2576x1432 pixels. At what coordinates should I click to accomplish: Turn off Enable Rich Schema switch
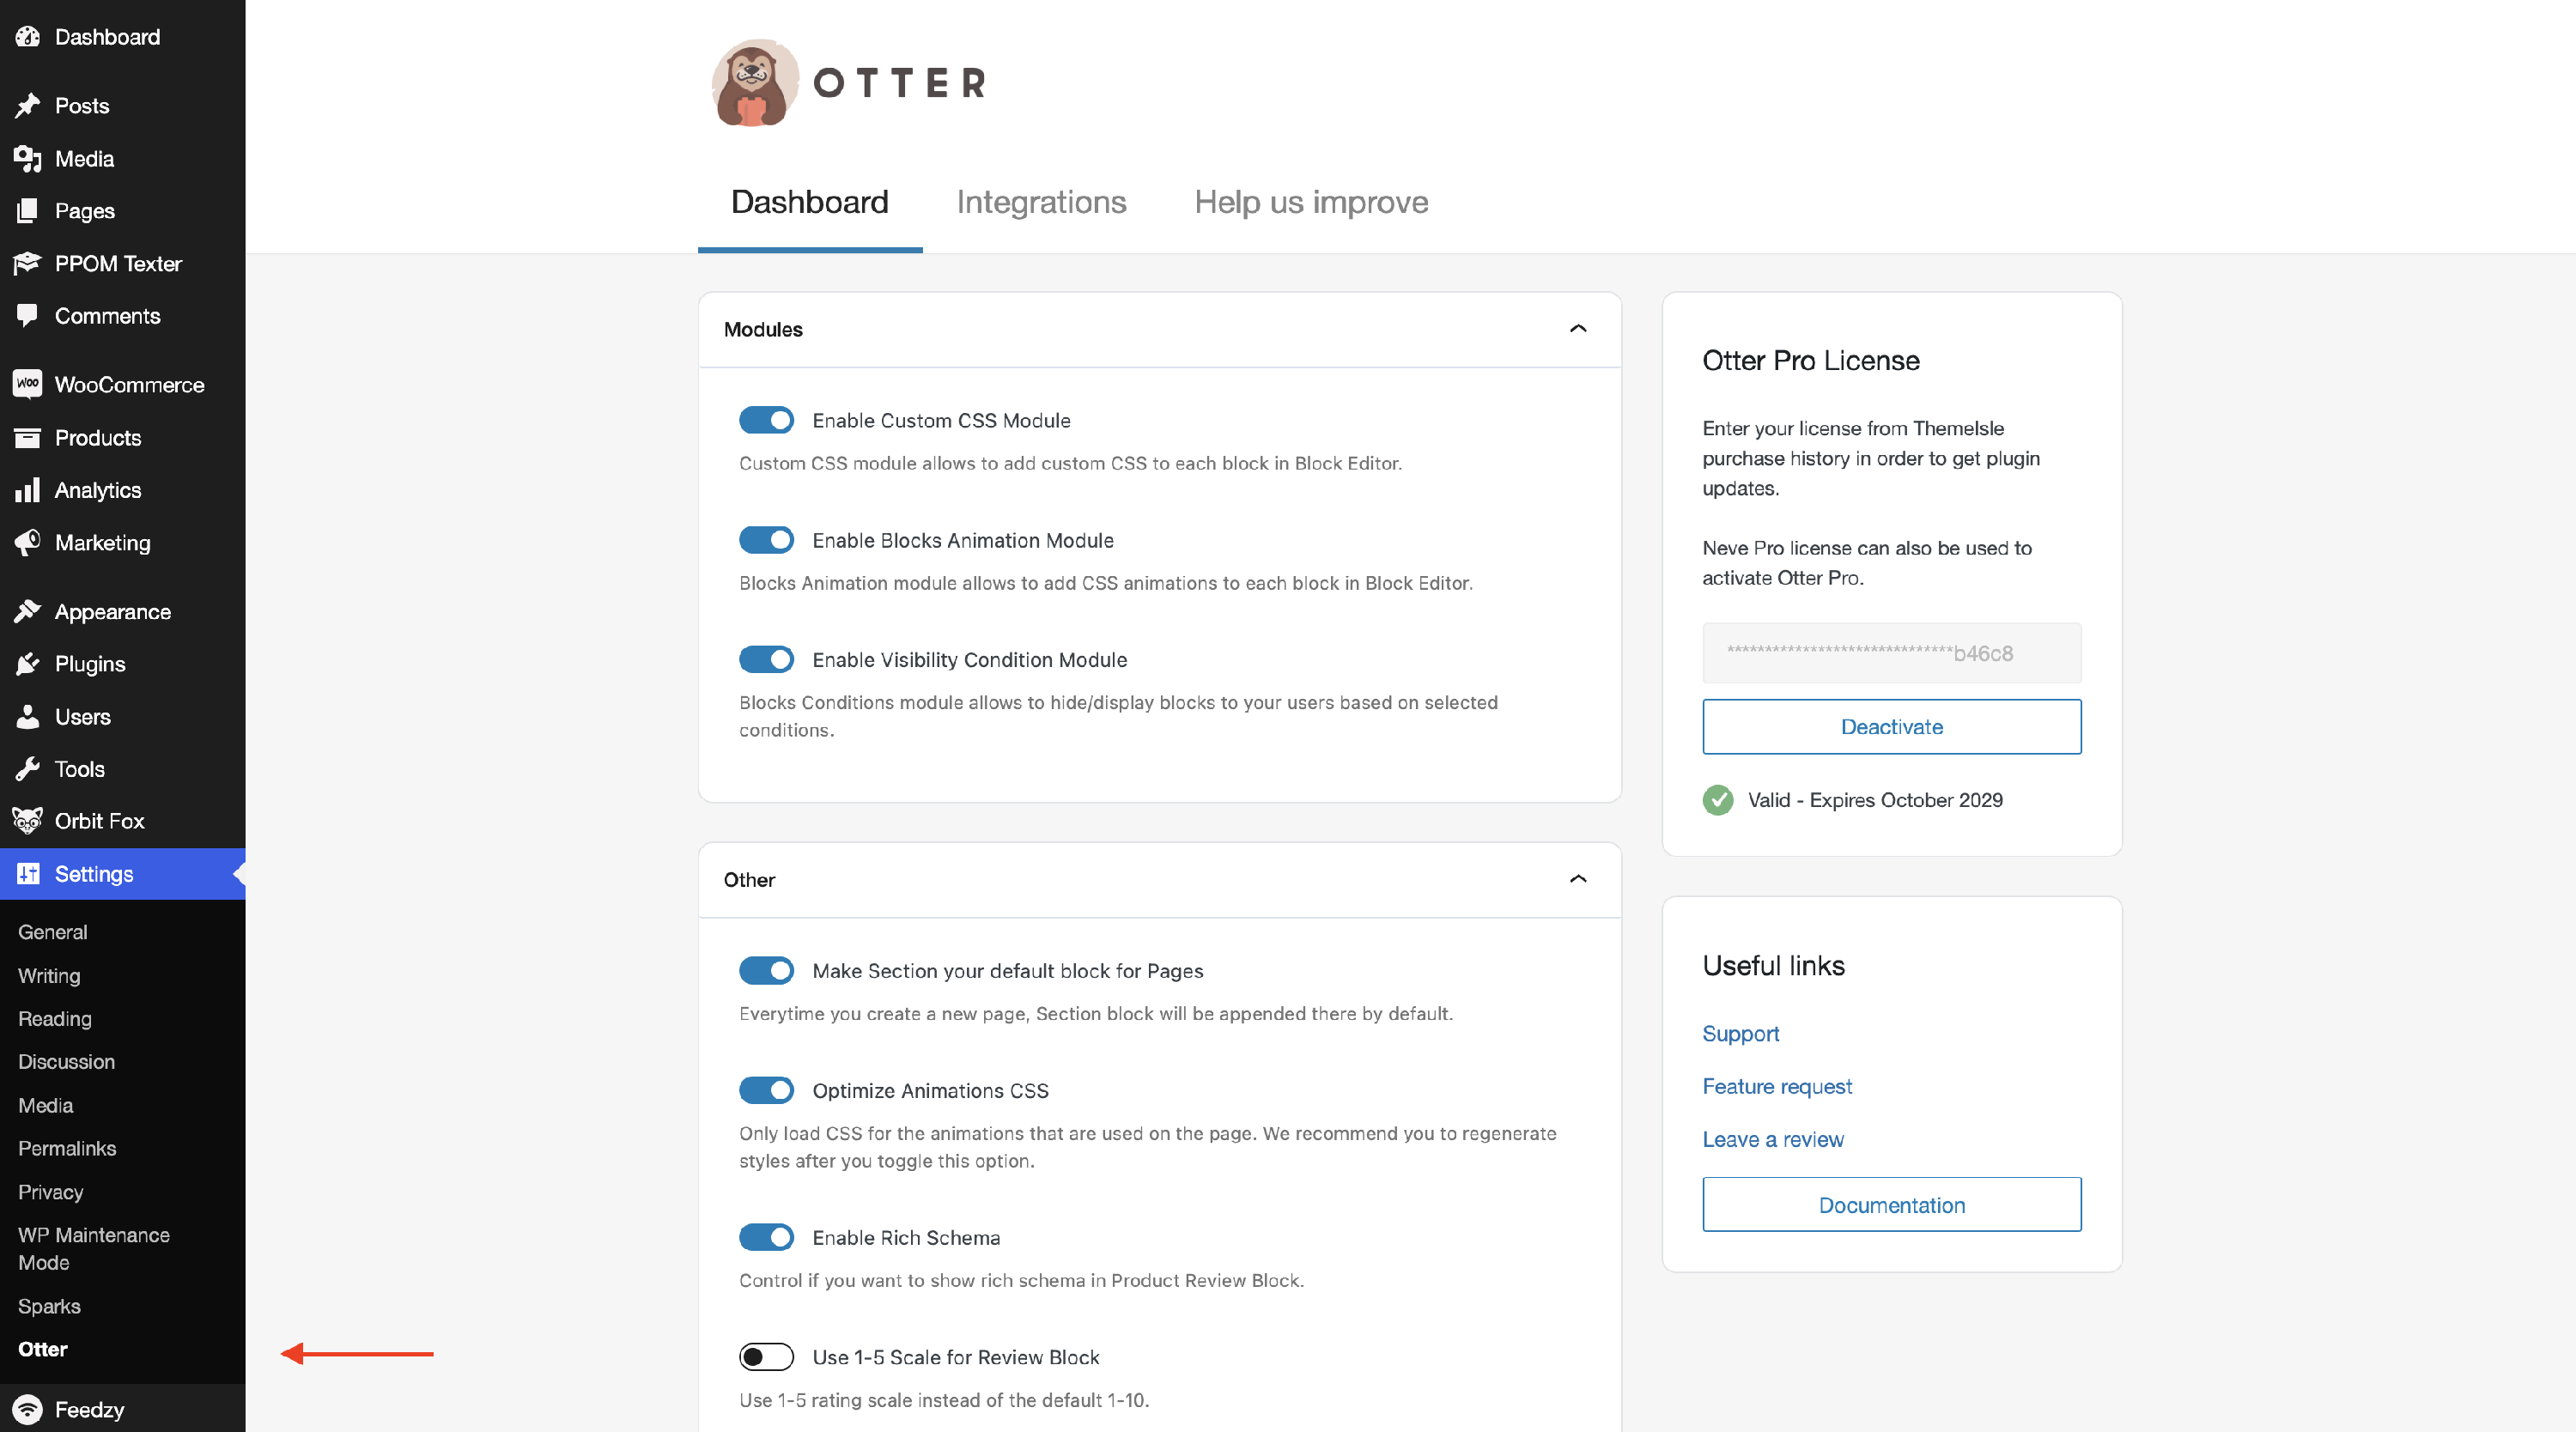pos(766,1237)
